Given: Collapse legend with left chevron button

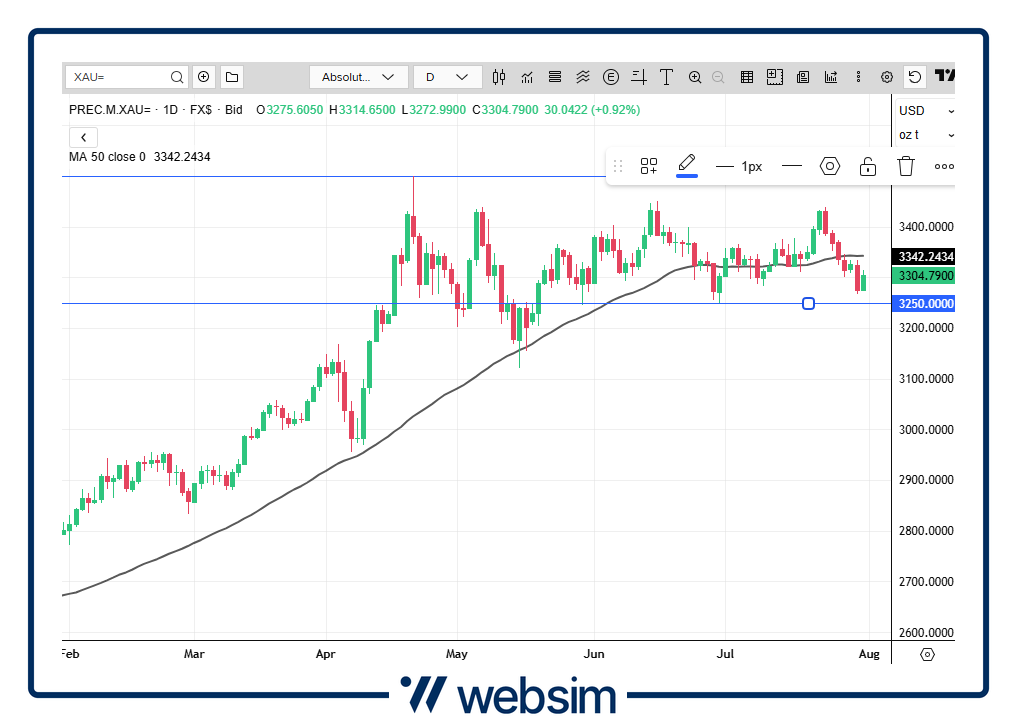Looking at the screenshot, I should [84, 137].
